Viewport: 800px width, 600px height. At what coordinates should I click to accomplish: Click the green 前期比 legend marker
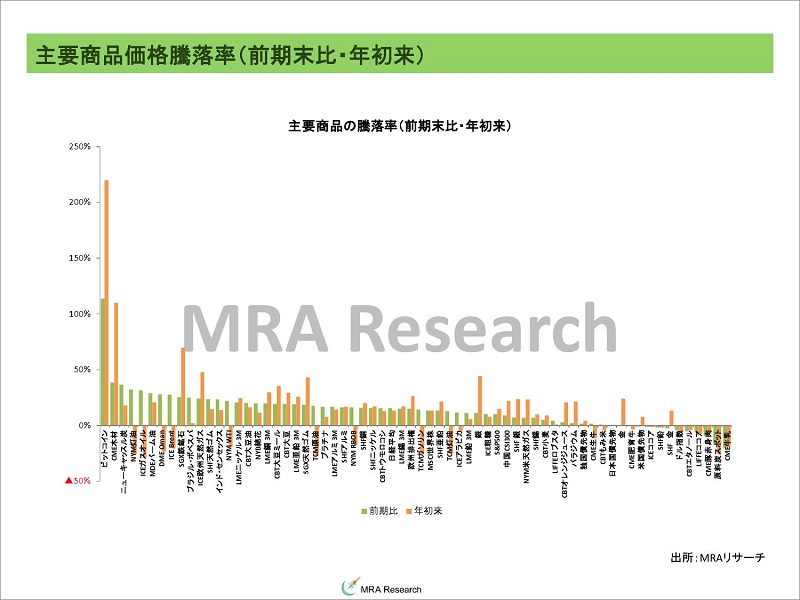click(x=363, y=510)
